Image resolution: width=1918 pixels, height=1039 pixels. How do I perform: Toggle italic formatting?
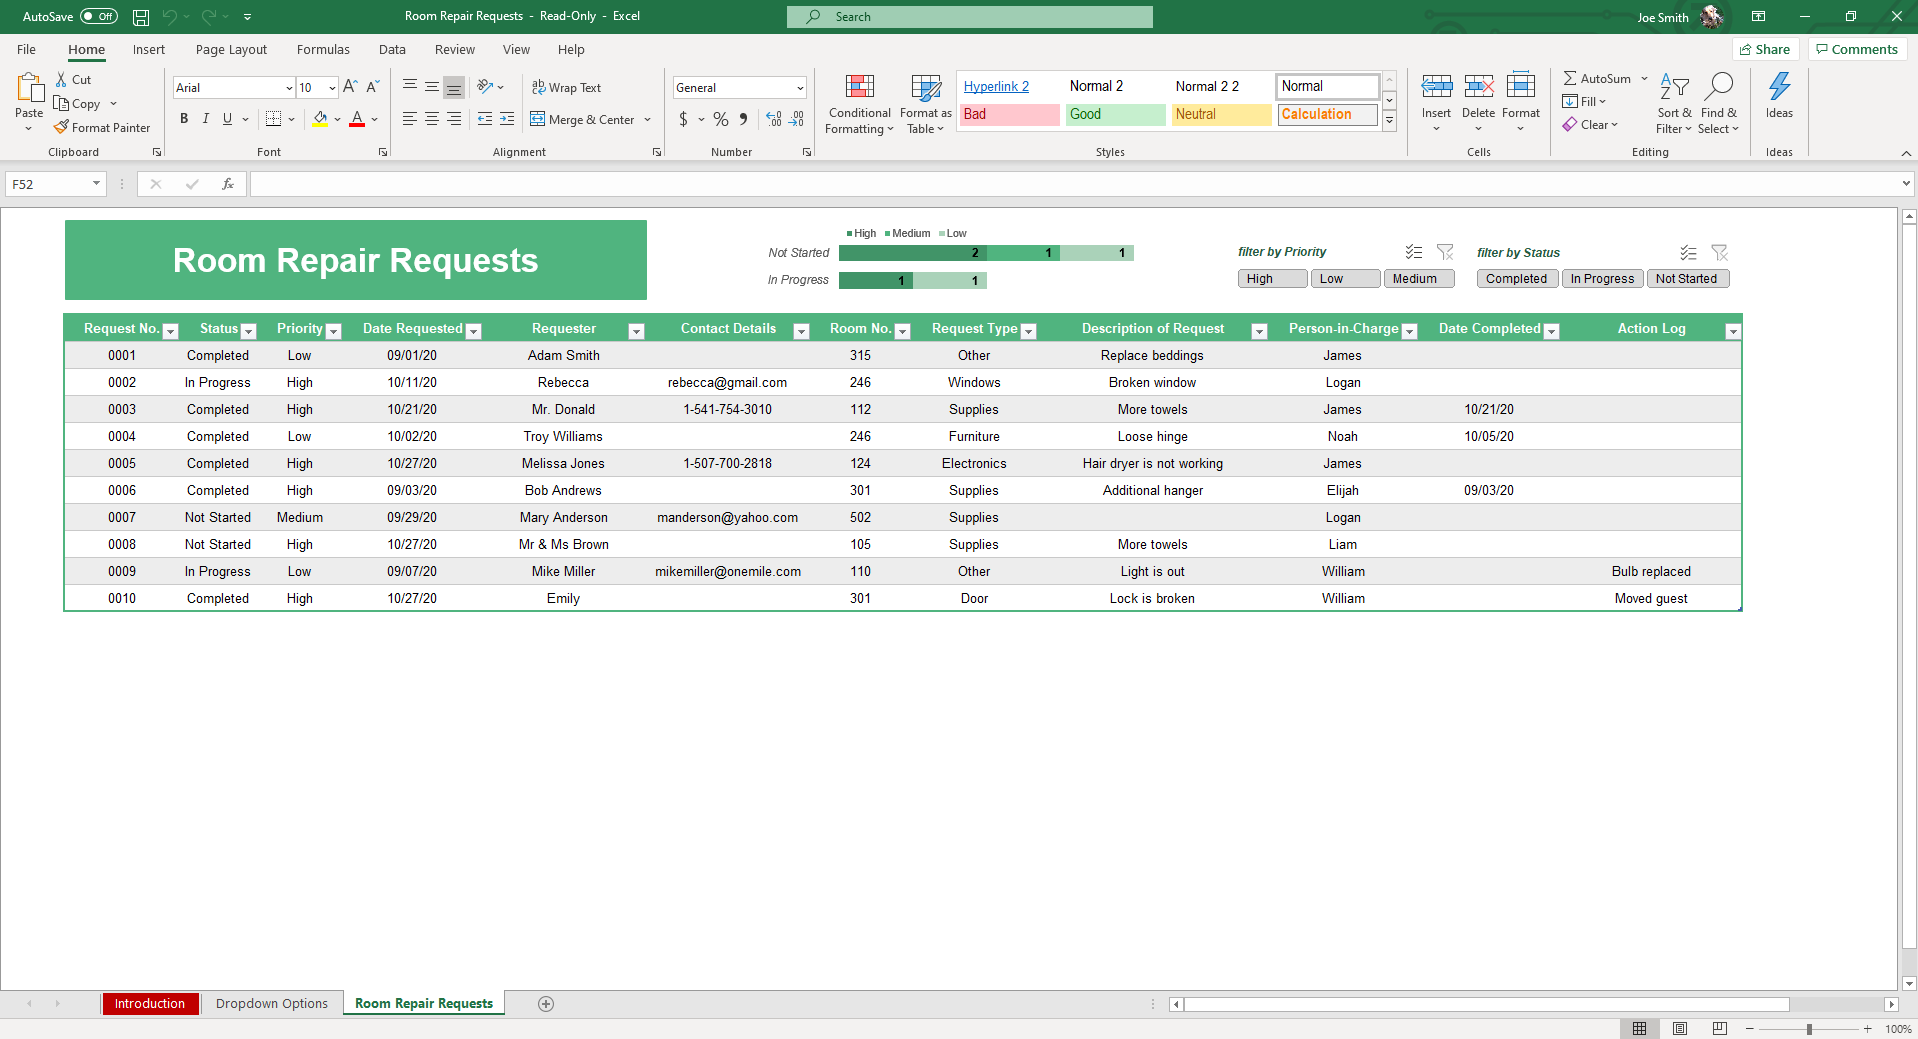205,119
